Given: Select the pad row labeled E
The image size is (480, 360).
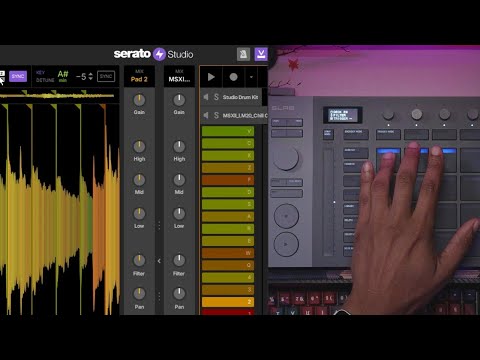Looking at the screenshot, I should pyautogui.click(x=228, y=241).
